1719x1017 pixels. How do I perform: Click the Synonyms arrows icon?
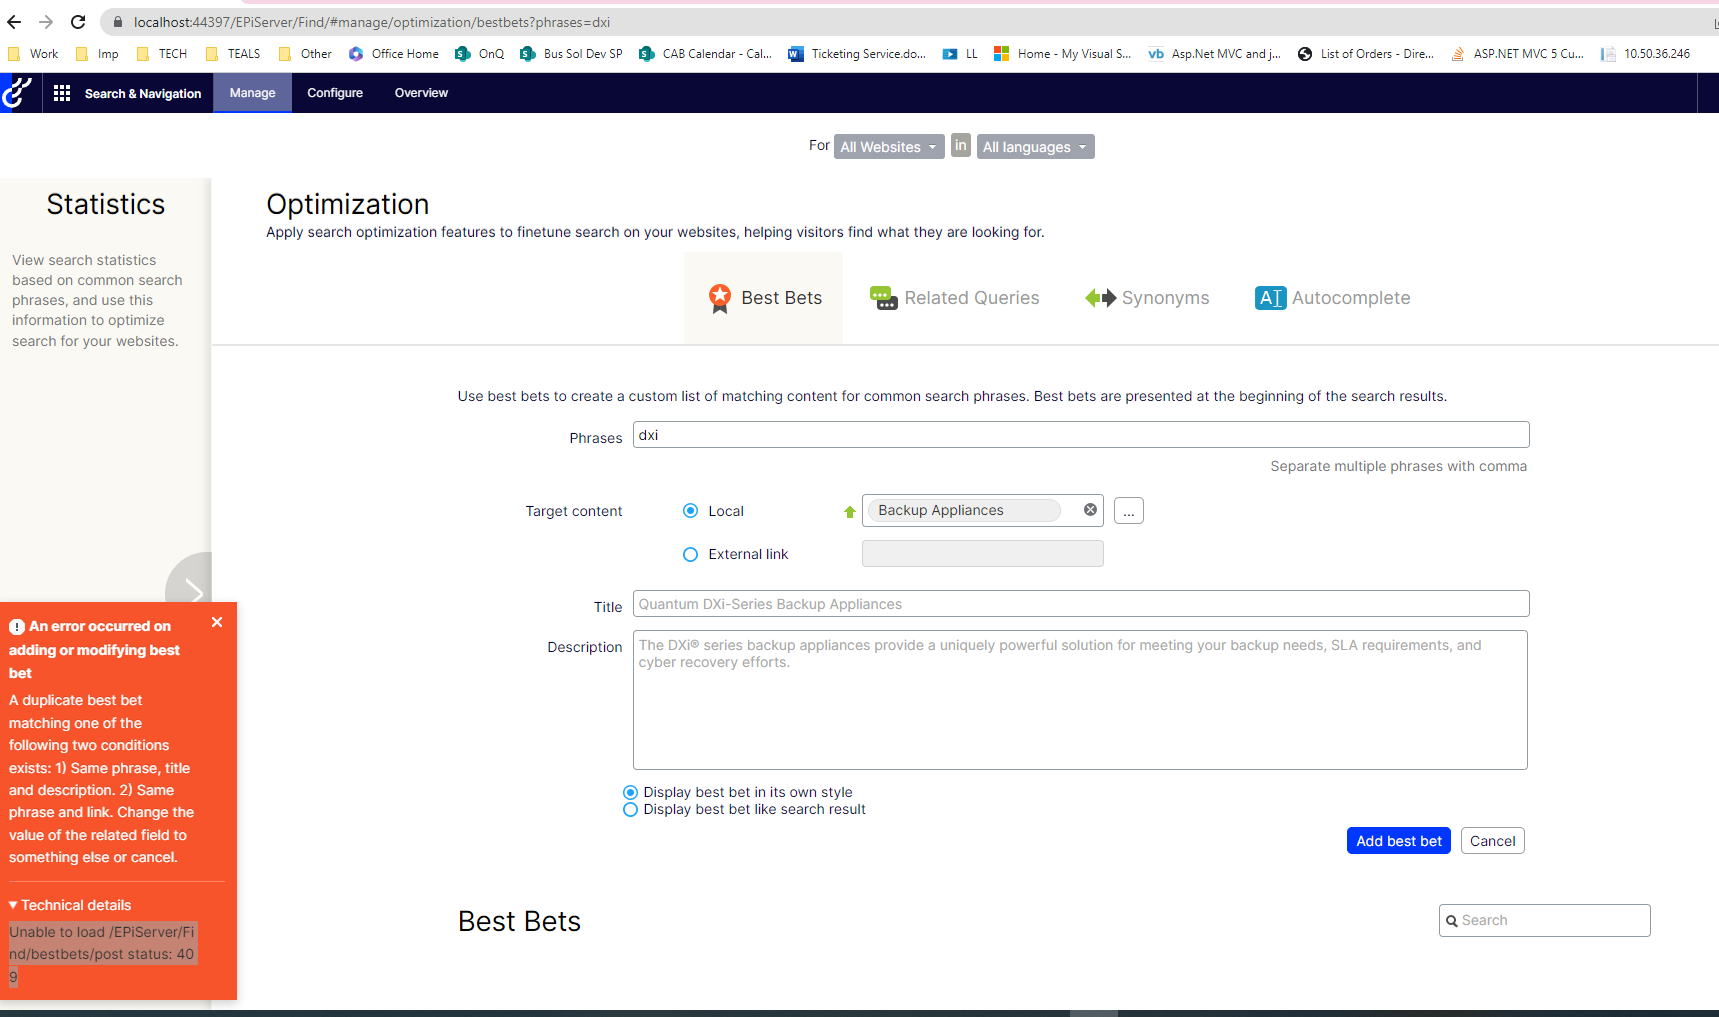coord(1100,298)
